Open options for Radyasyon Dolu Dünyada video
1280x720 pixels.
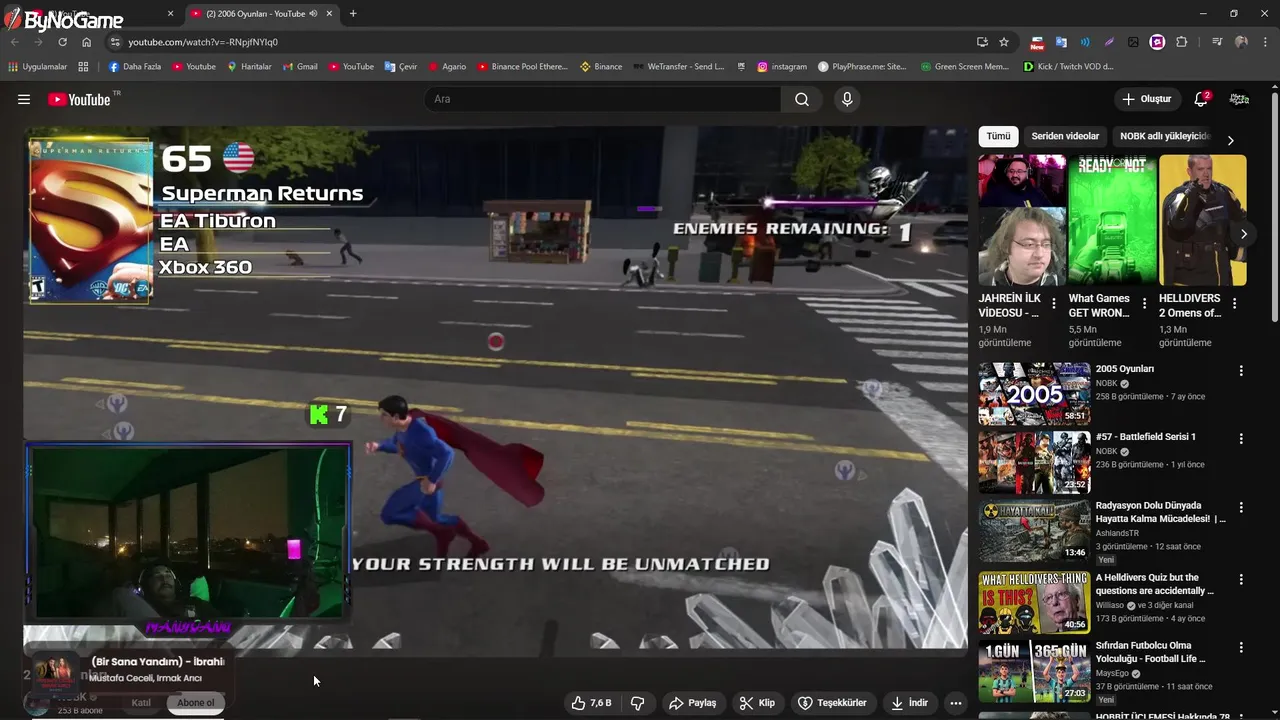1241,507
